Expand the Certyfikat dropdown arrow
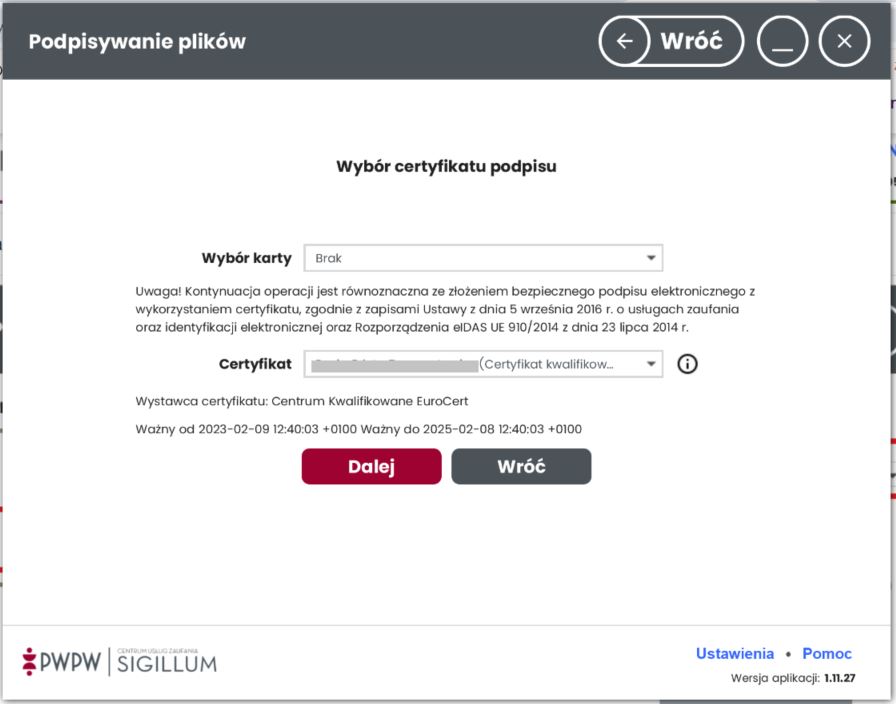 click(x=651, y=364)
